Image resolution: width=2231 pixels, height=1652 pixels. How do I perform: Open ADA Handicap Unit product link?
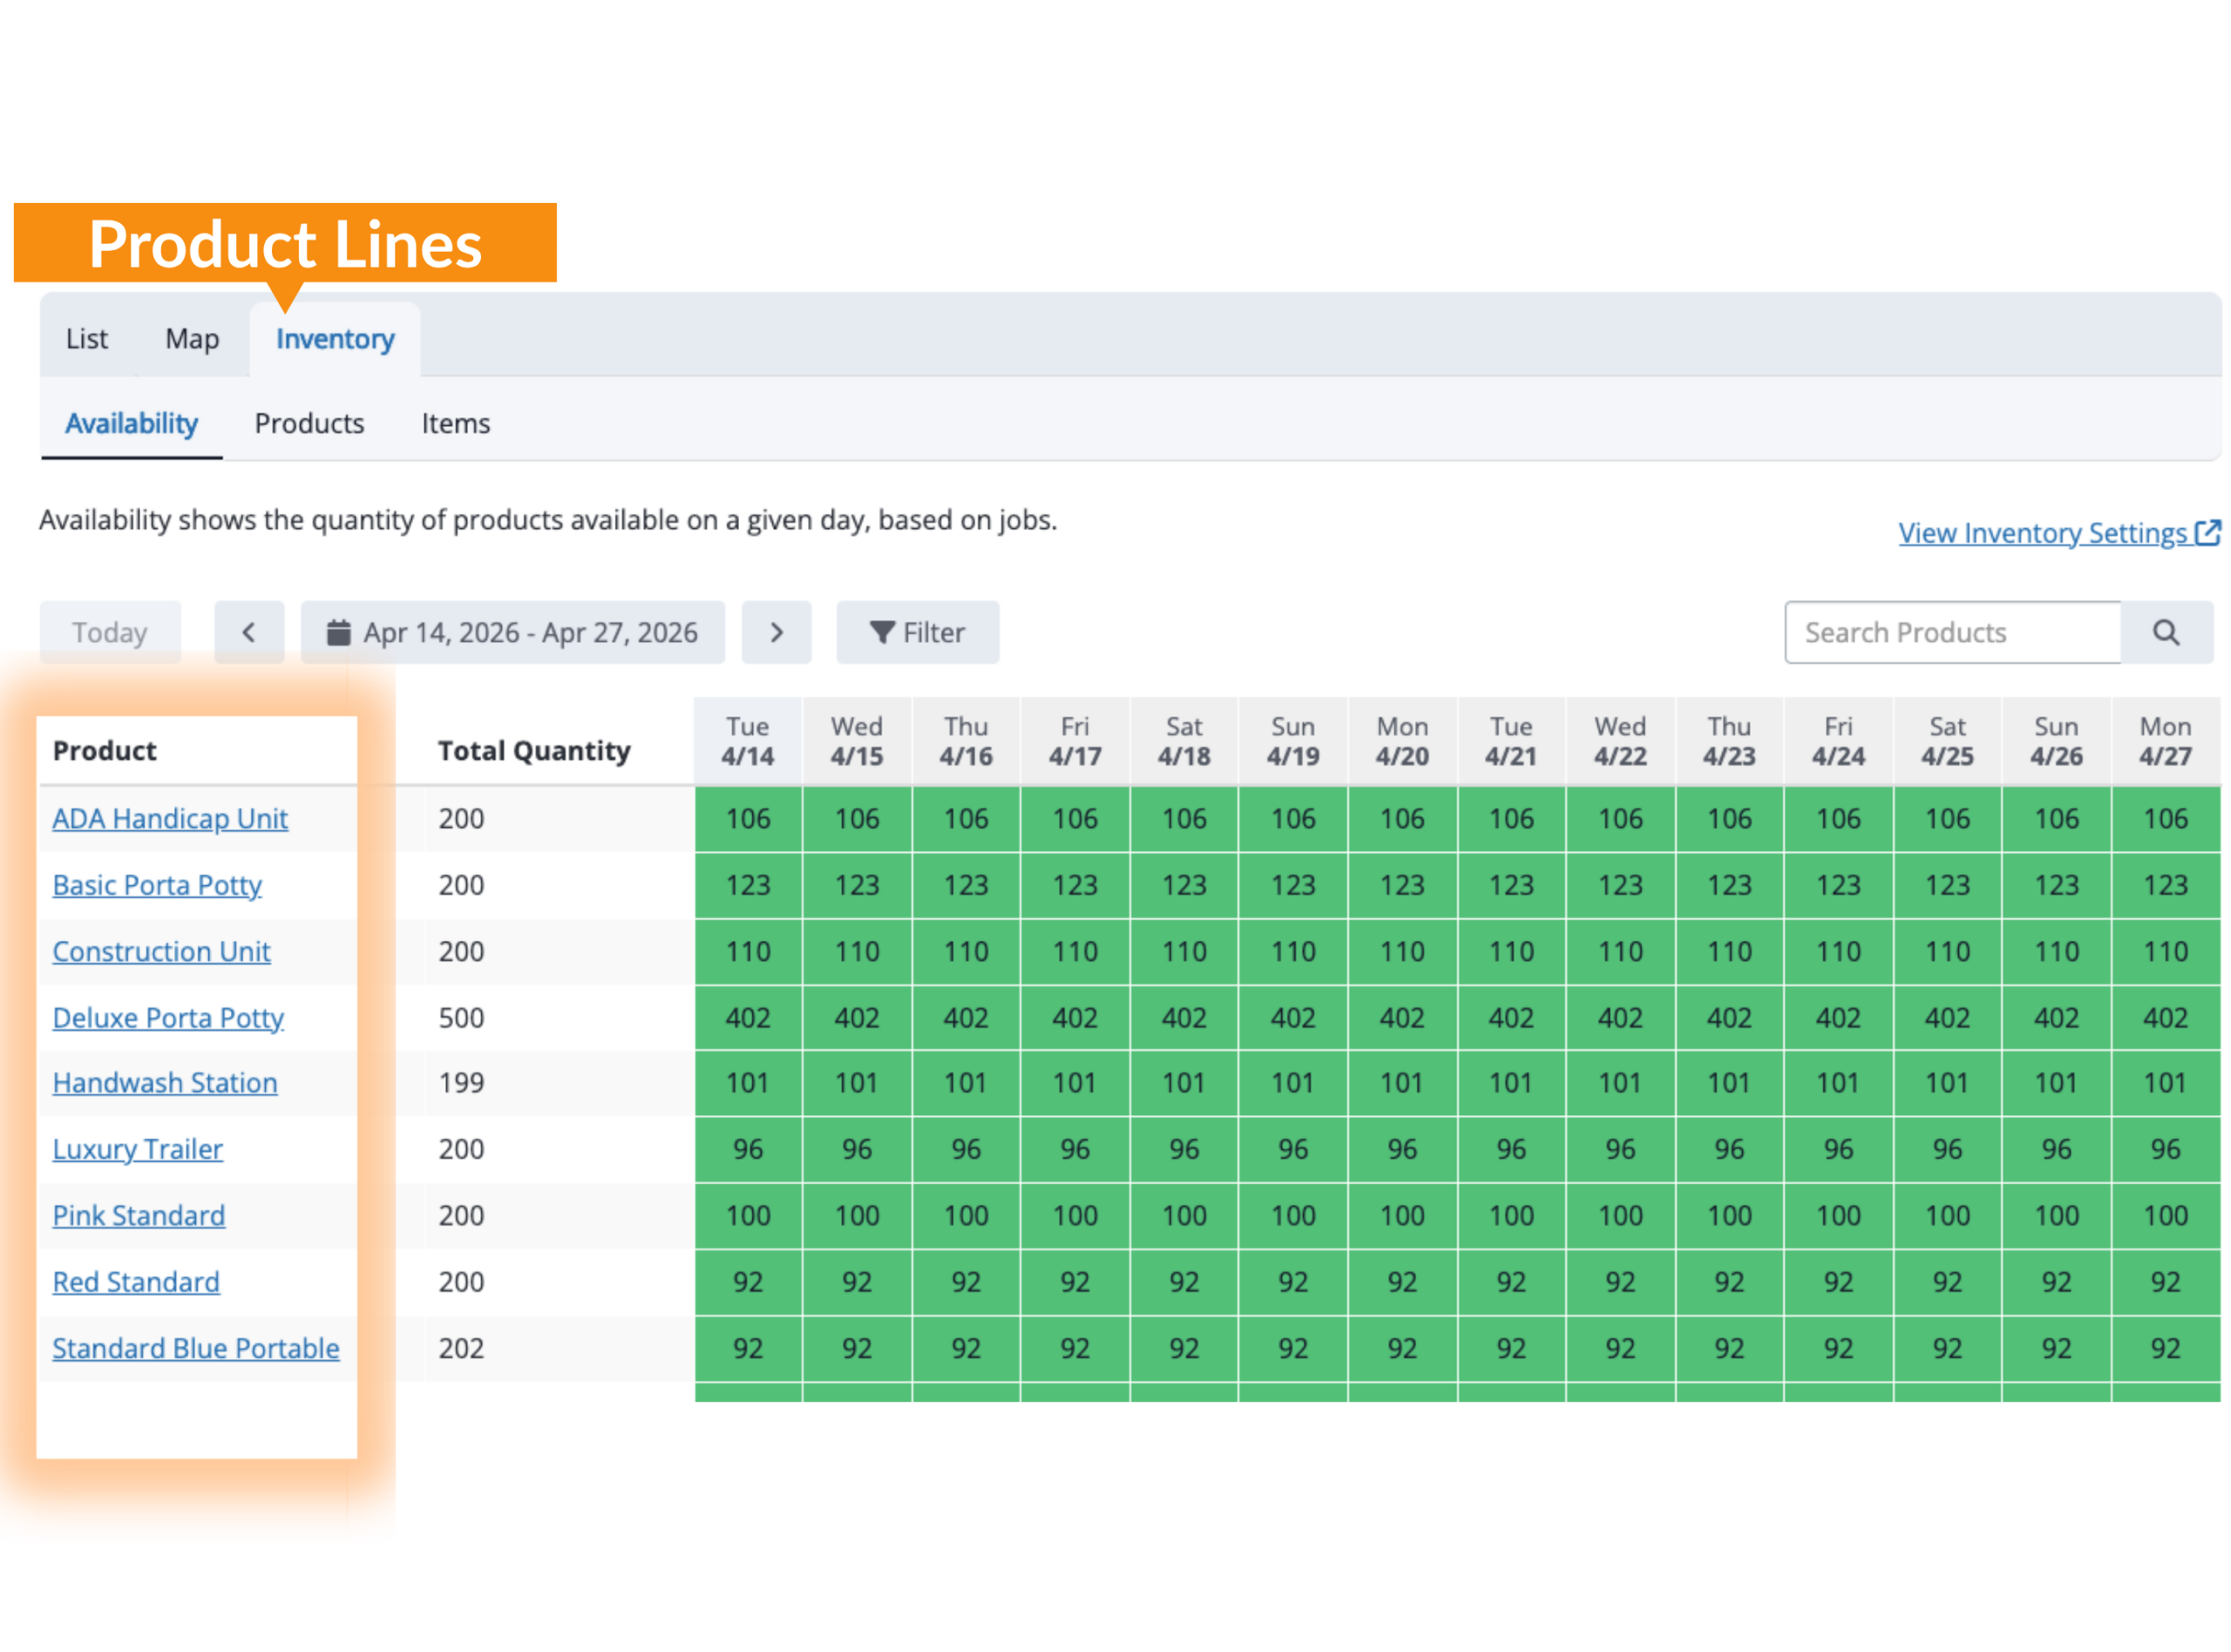170,819
